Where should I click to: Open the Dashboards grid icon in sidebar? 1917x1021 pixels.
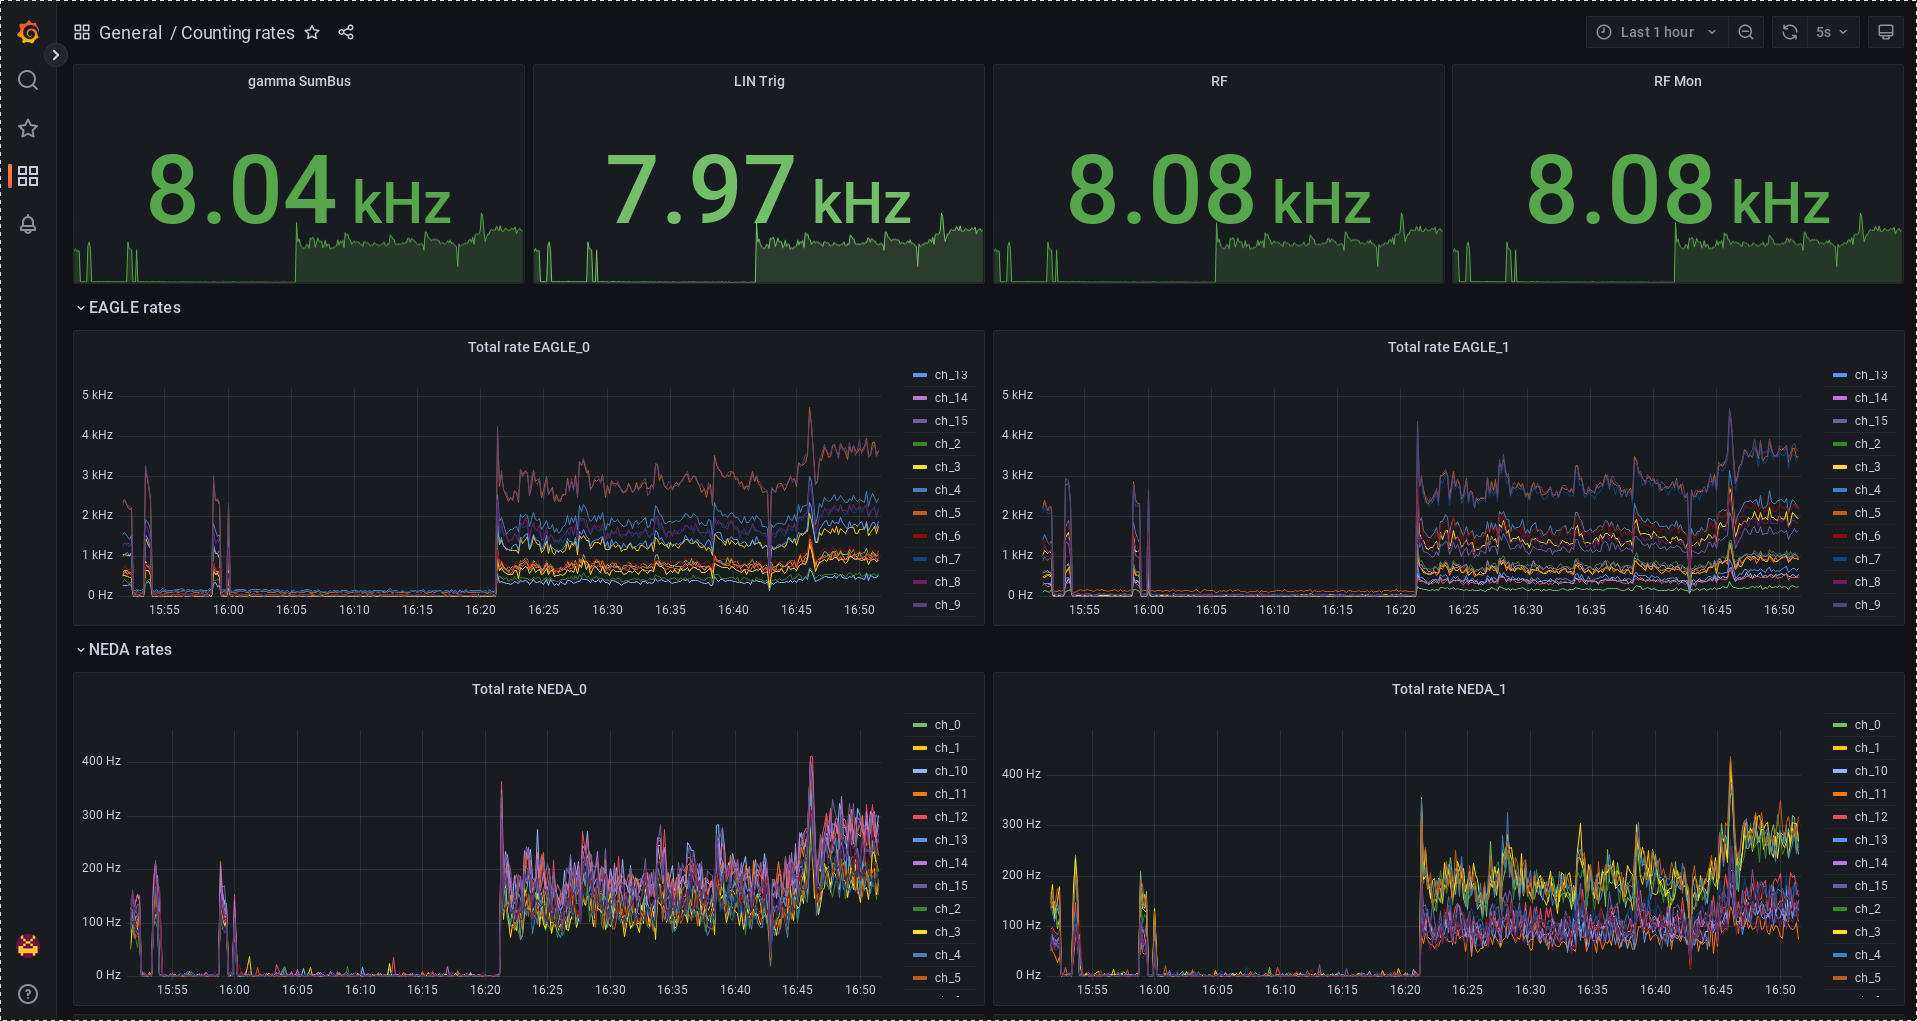(28, 176)
